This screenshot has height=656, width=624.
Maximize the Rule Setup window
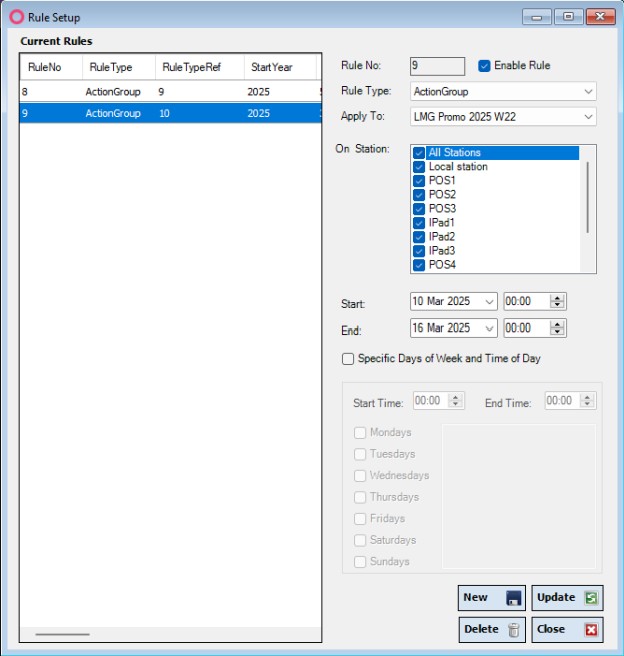(568, 17)
